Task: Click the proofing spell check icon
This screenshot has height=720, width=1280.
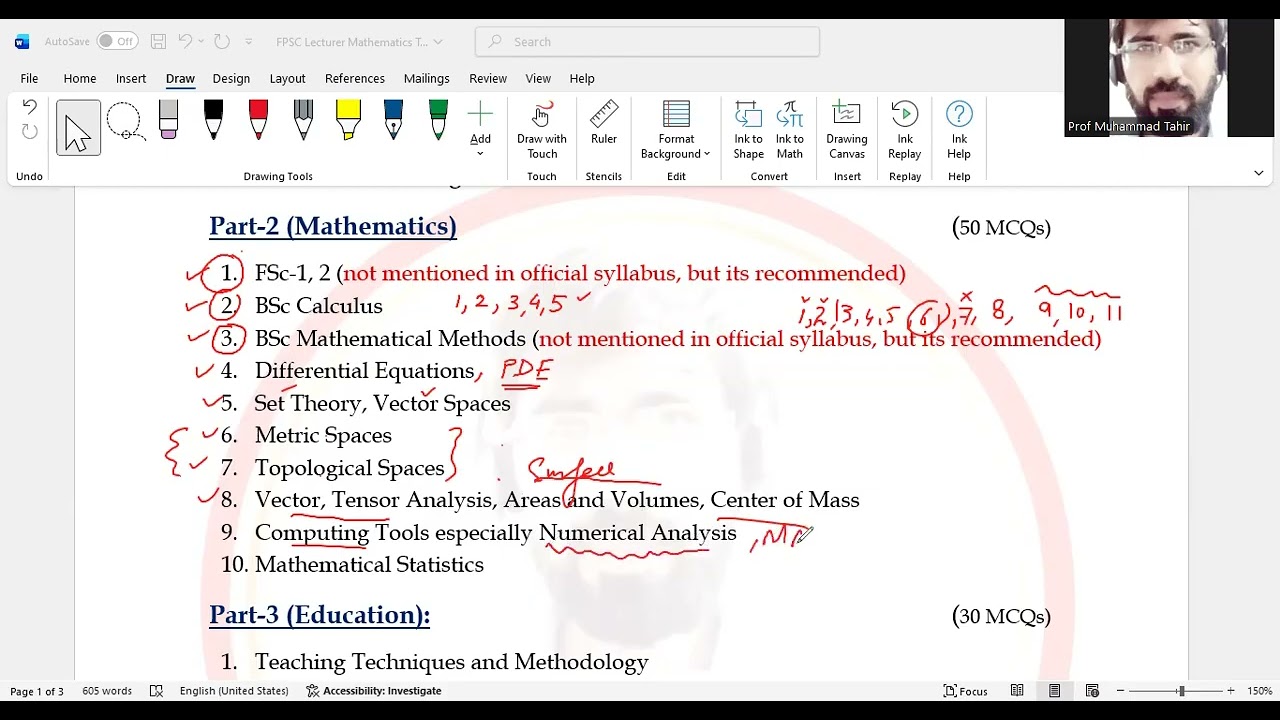Action: [x=156, y=691]
